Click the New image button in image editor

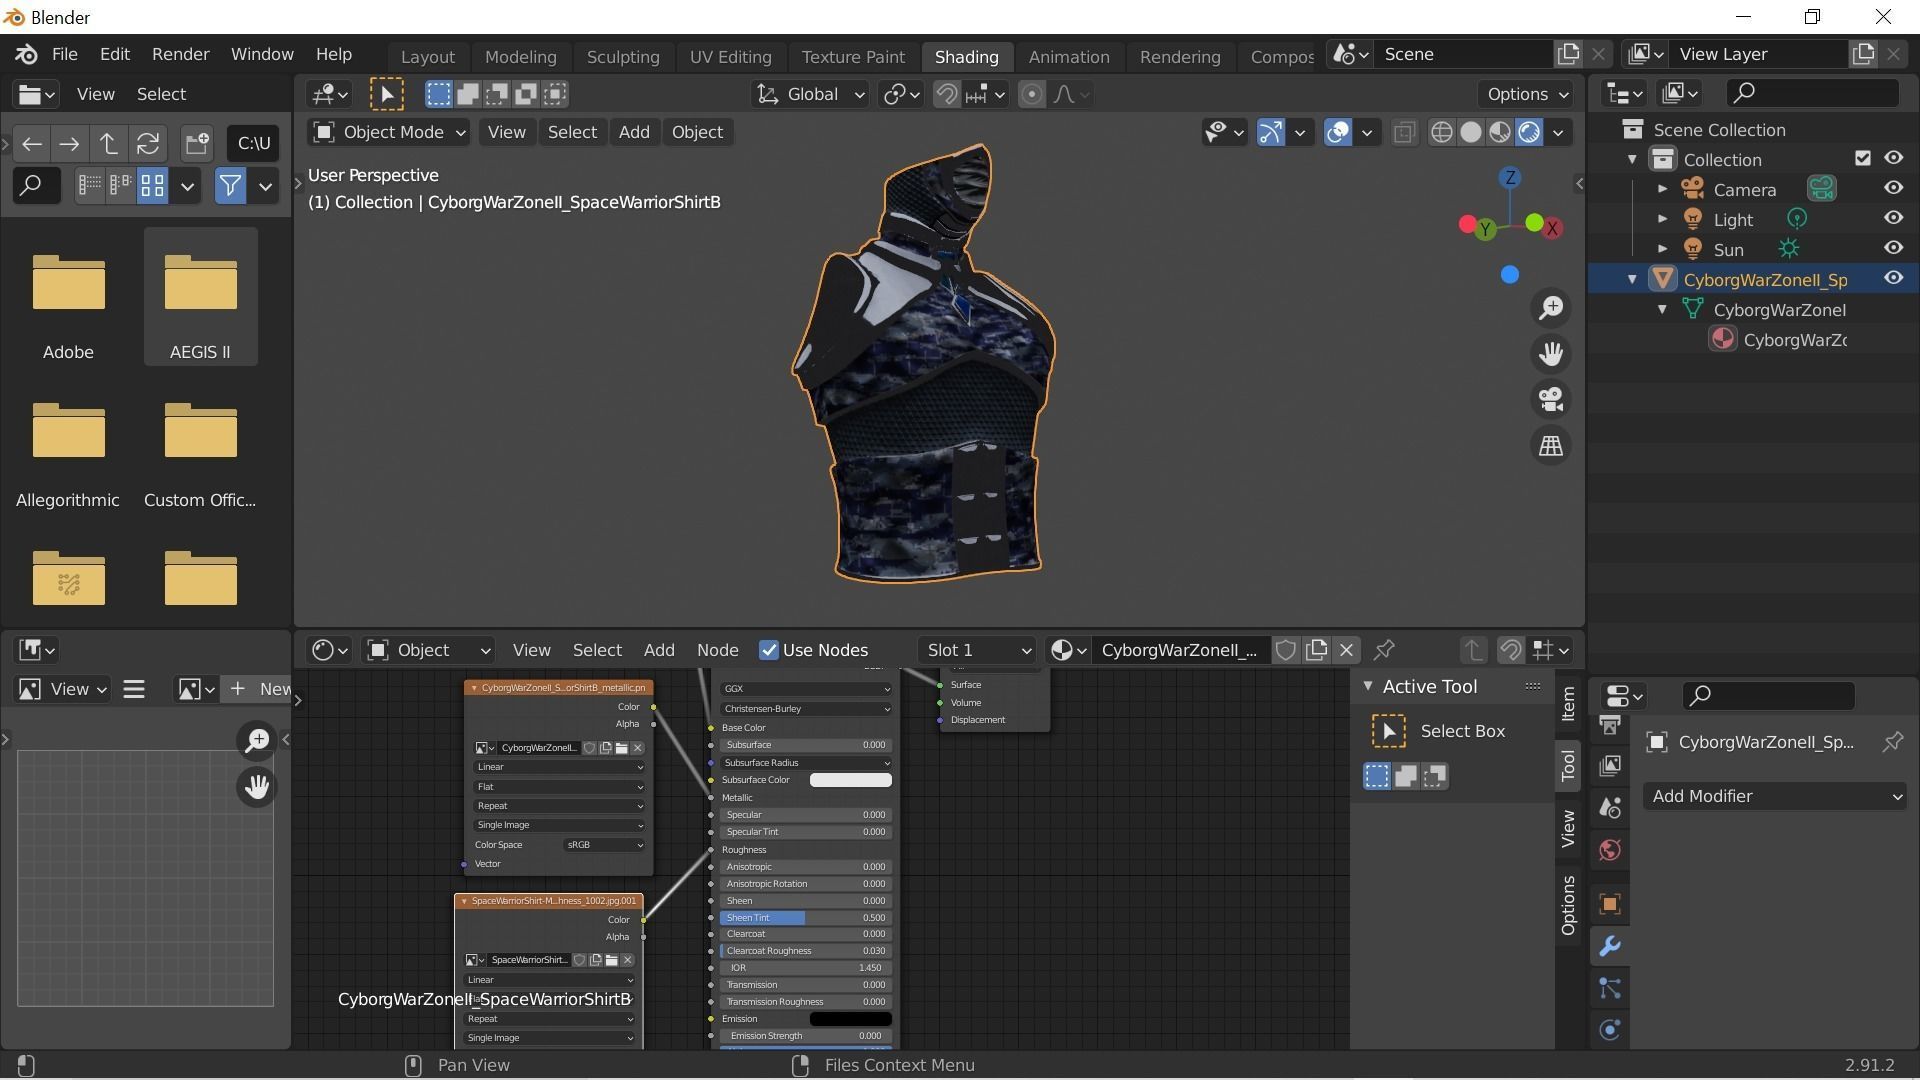pos(260,689)
